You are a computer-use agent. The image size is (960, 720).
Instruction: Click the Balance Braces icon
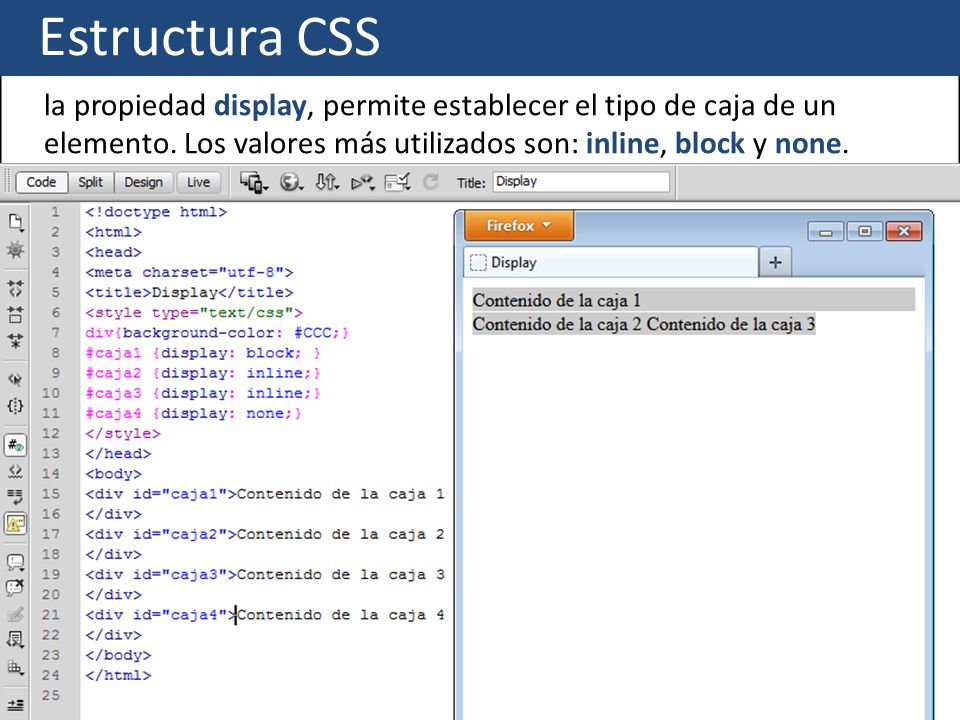(15, 406)
